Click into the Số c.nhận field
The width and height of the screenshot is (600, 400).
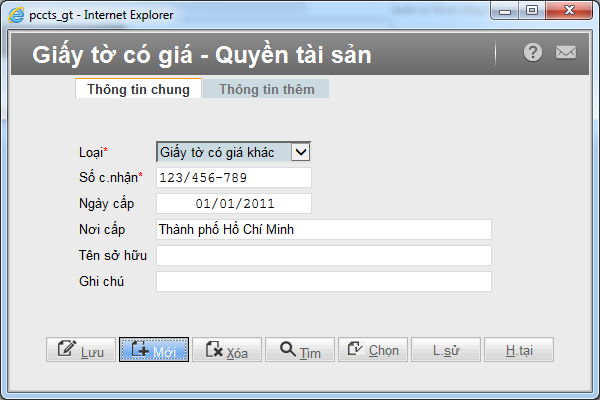[234, 178]
